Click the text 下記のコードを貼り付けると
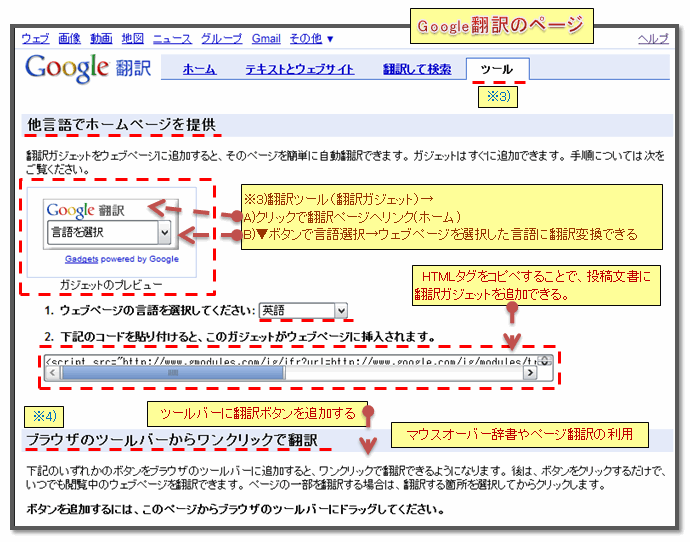The image size is (690, 542). (x=131, y=337)
